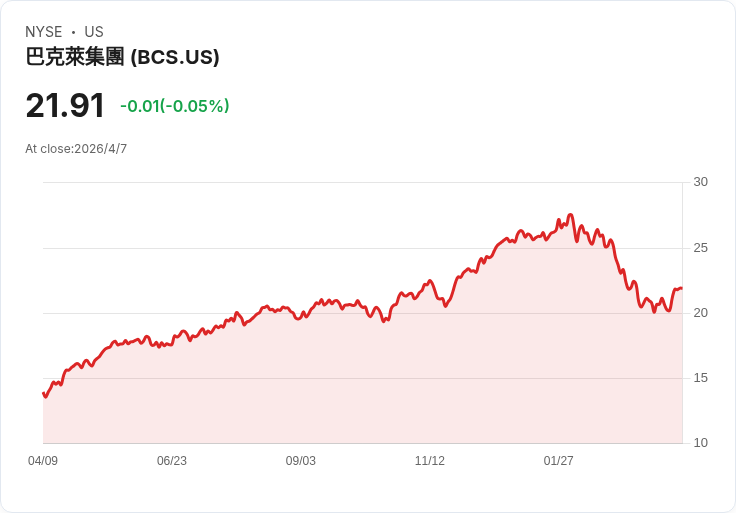Click the 20 price axis label
Image resolution: width=736 pixels, height=513 pixels.
701,313
